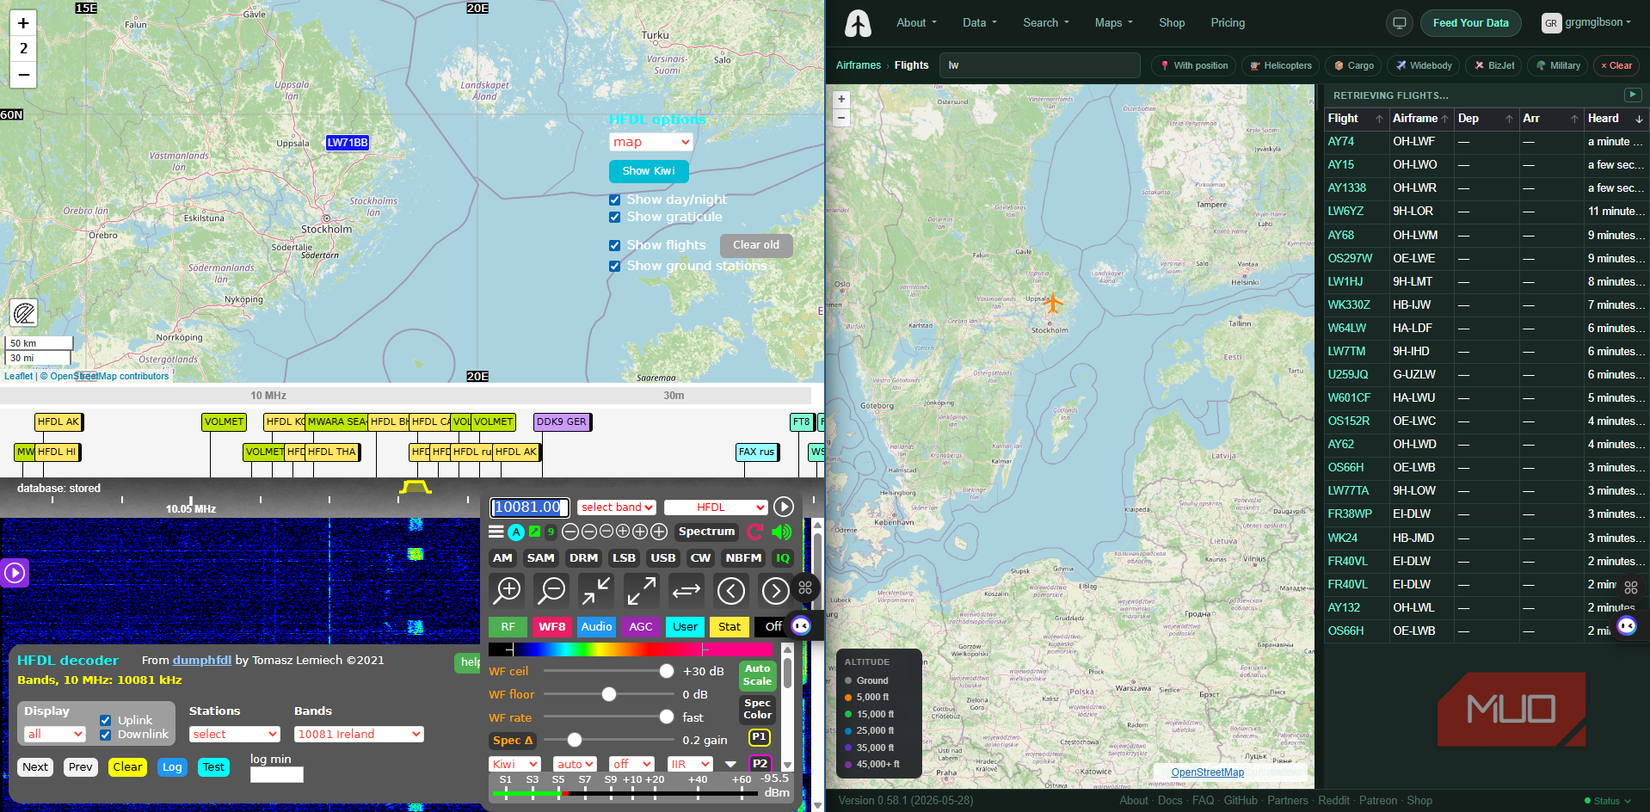Open the grgmgibson account dropdown
Image resolution: width=1650 pixels, height=812 pixels.
pyautogui.click(x=1586, y=23)
